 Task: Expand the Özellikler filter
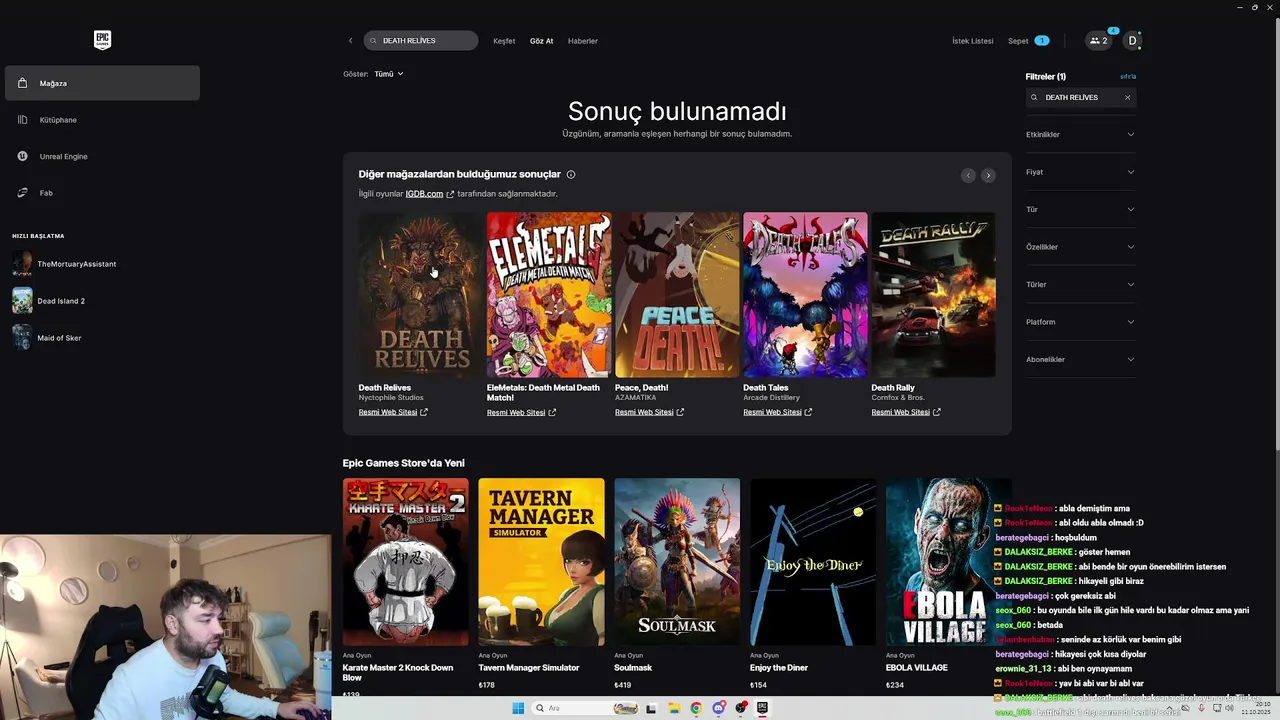[1080, 247]
